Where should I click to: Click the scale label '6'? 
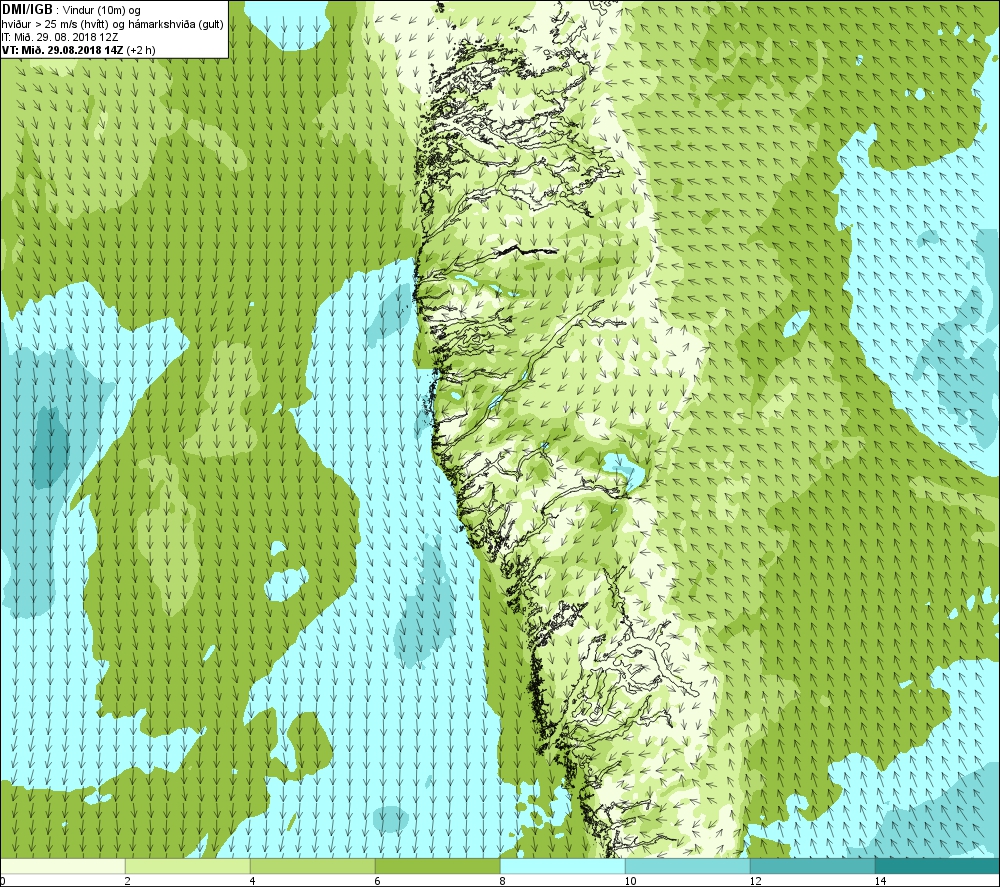click(x=378, y=881)
